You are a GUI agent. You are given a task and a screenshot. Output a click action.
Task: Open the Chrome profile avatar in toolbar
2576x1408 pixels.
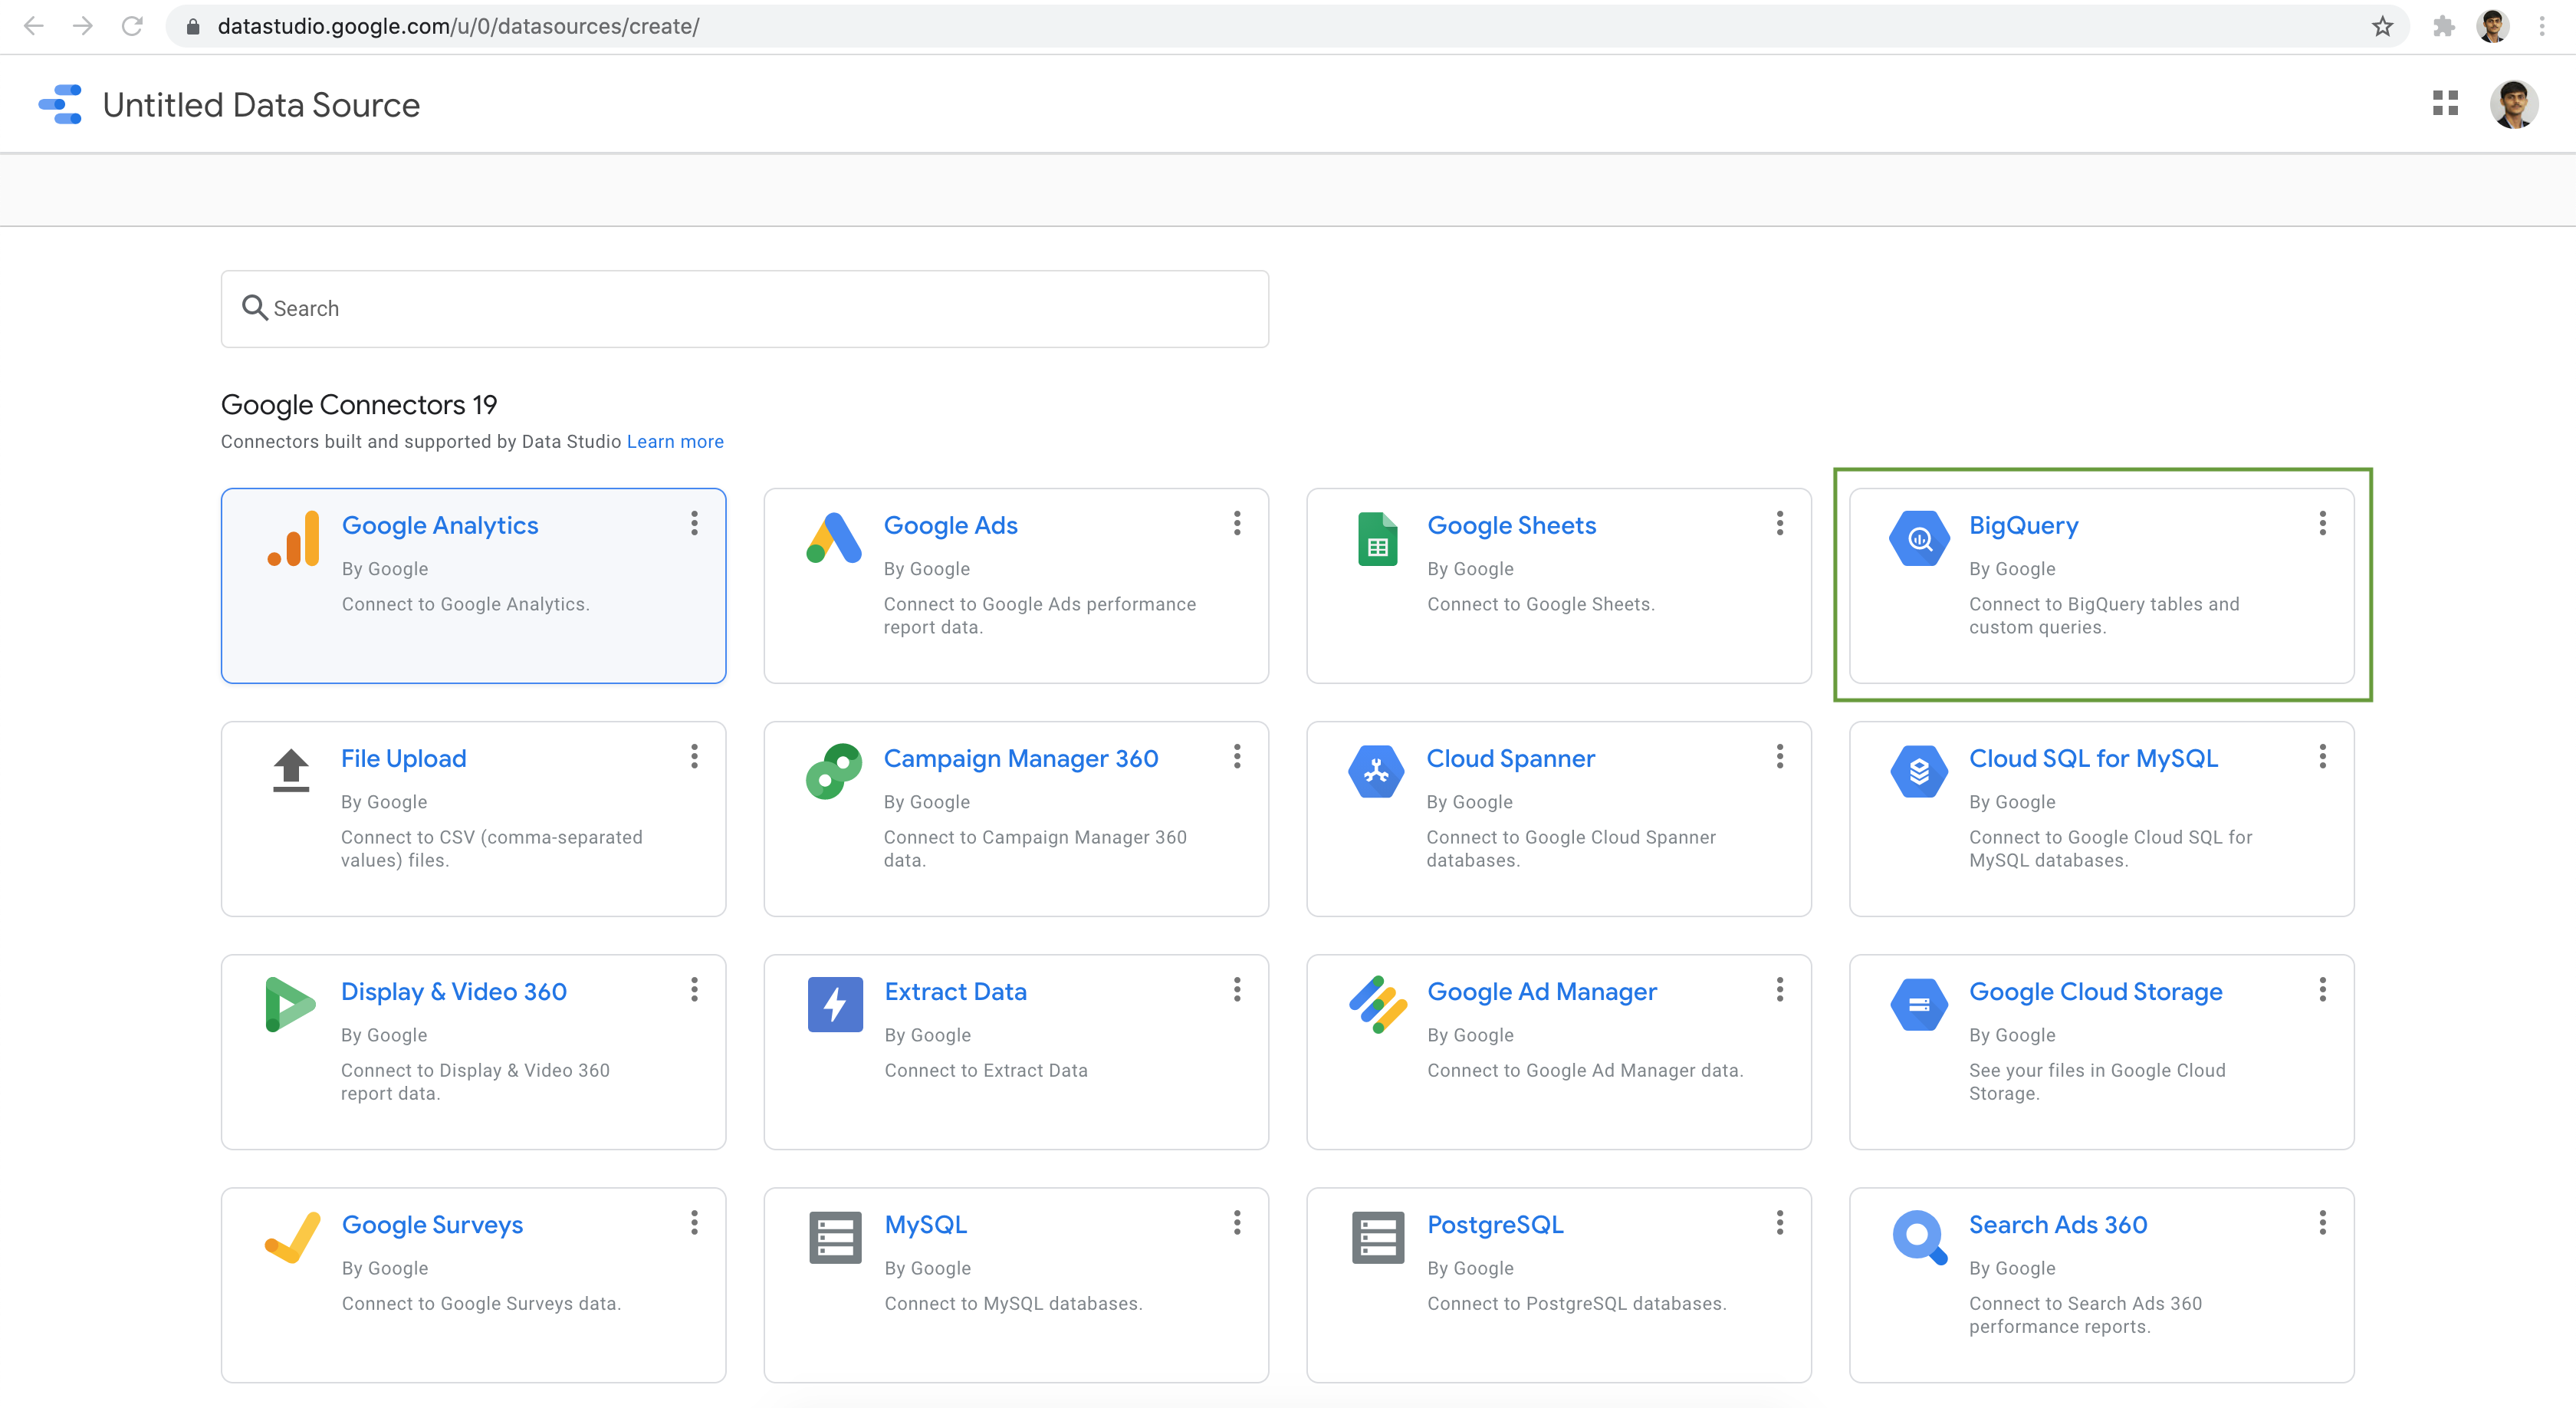pos(2492,26)
